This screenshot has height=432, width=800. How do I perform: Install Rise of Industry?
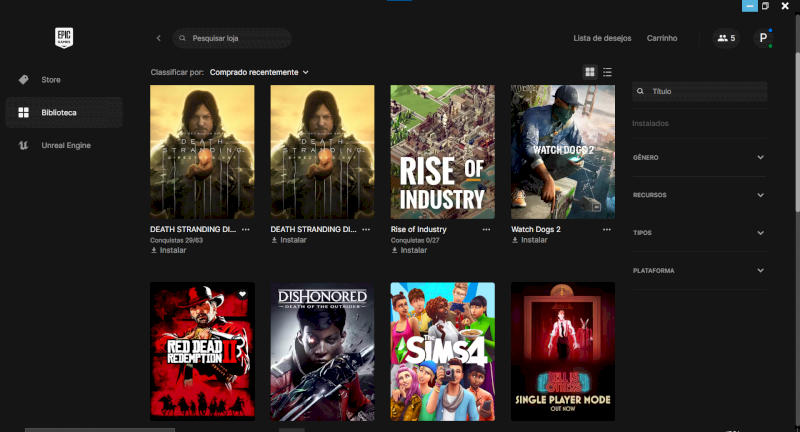[x=409, y=250]
